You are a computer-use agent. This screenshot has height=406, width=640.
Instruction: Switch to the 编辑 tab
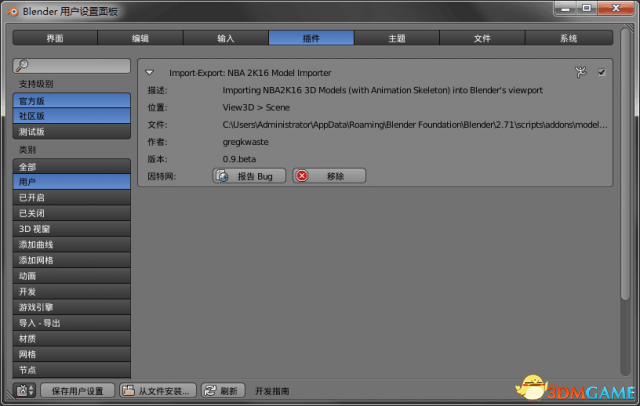tap(140, 38)
